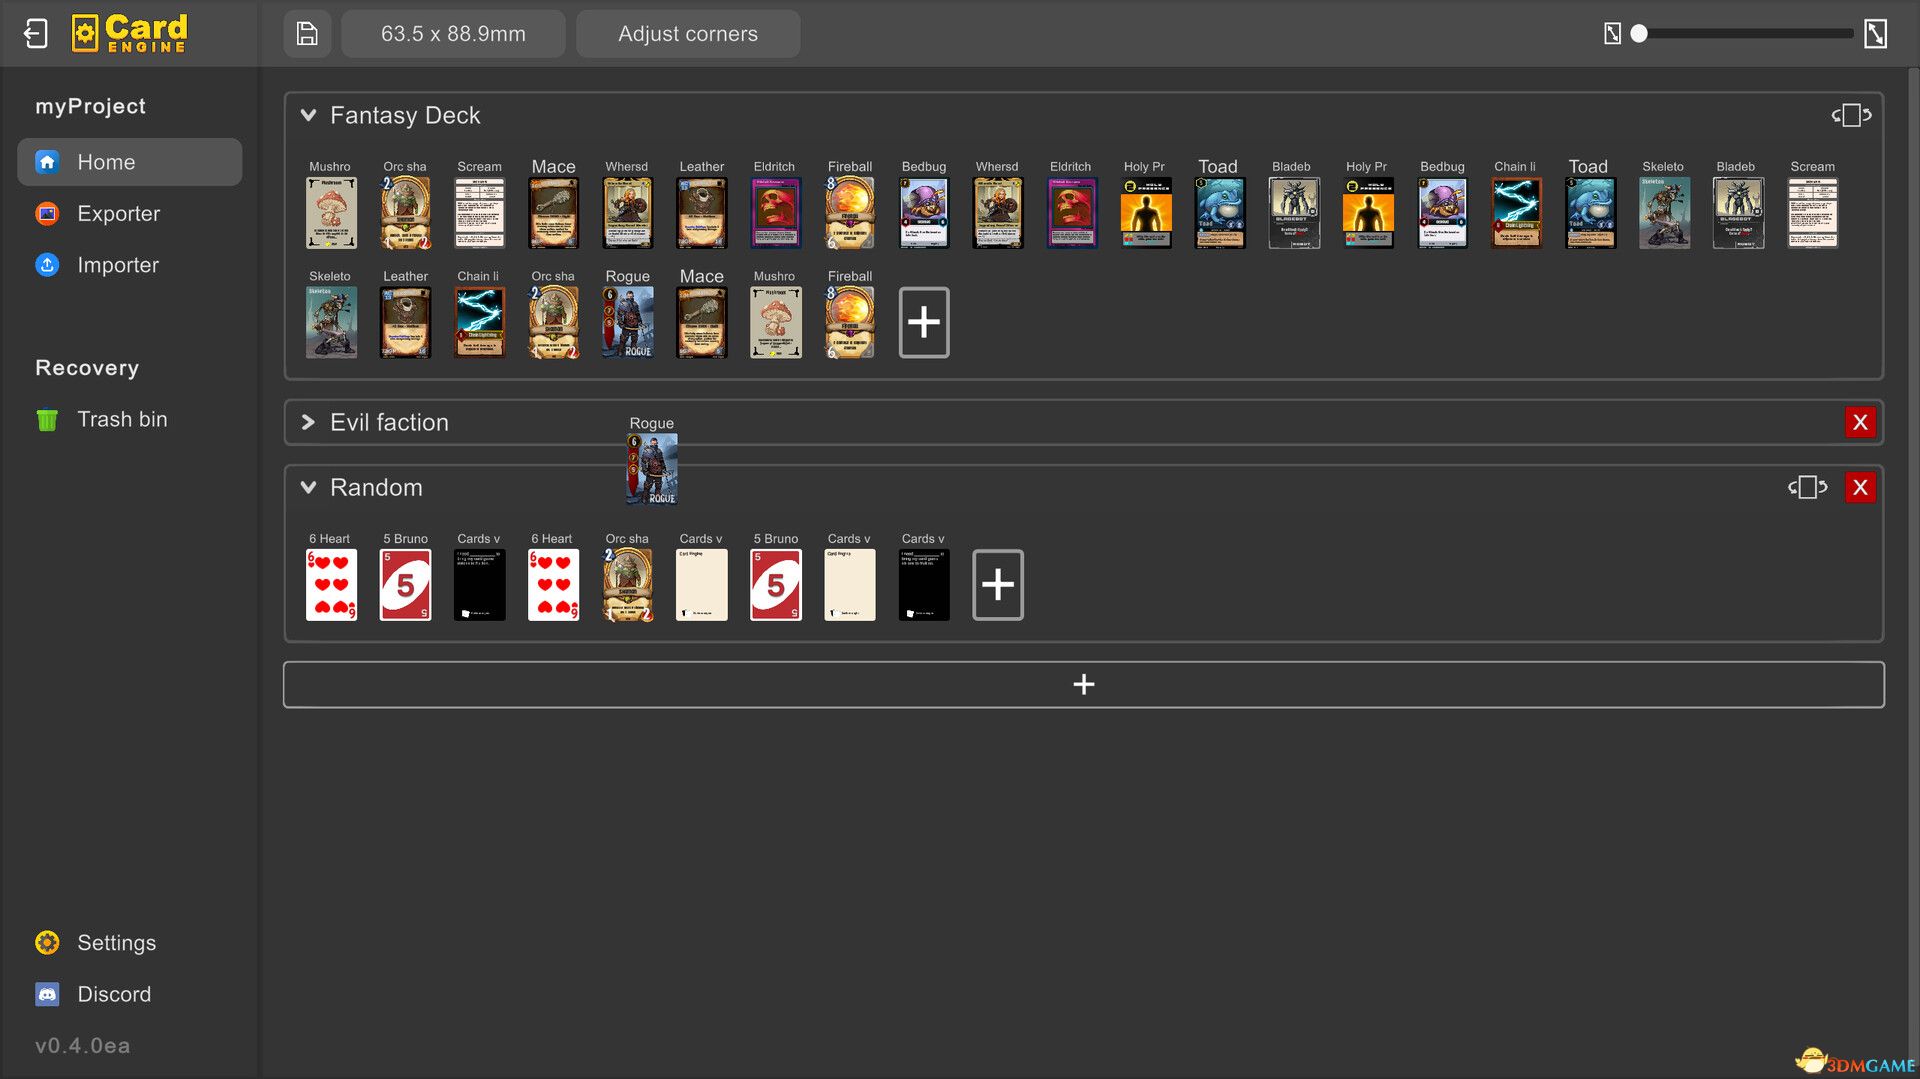This screenshot has width=1920, height=1079.
Task: Open the Importer page
Action: tap(118, 265)
